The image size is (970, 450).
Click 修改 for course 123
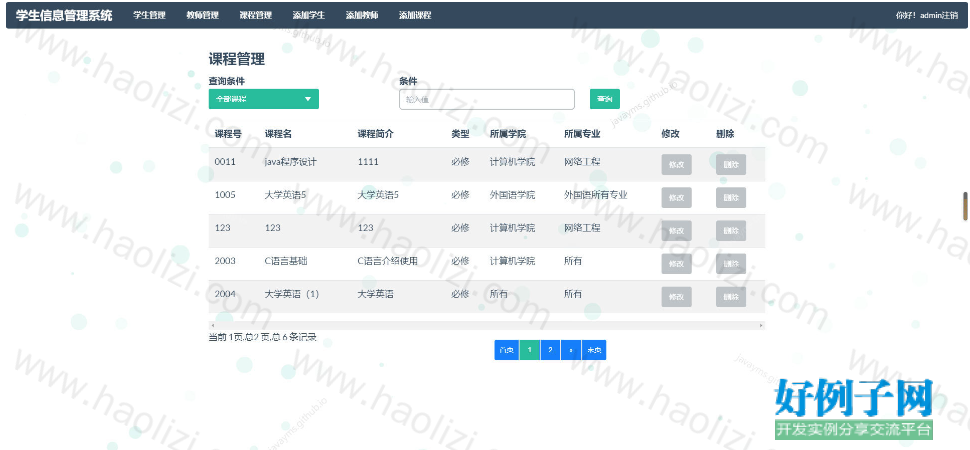pyautogui.click(x=676, y=230)
